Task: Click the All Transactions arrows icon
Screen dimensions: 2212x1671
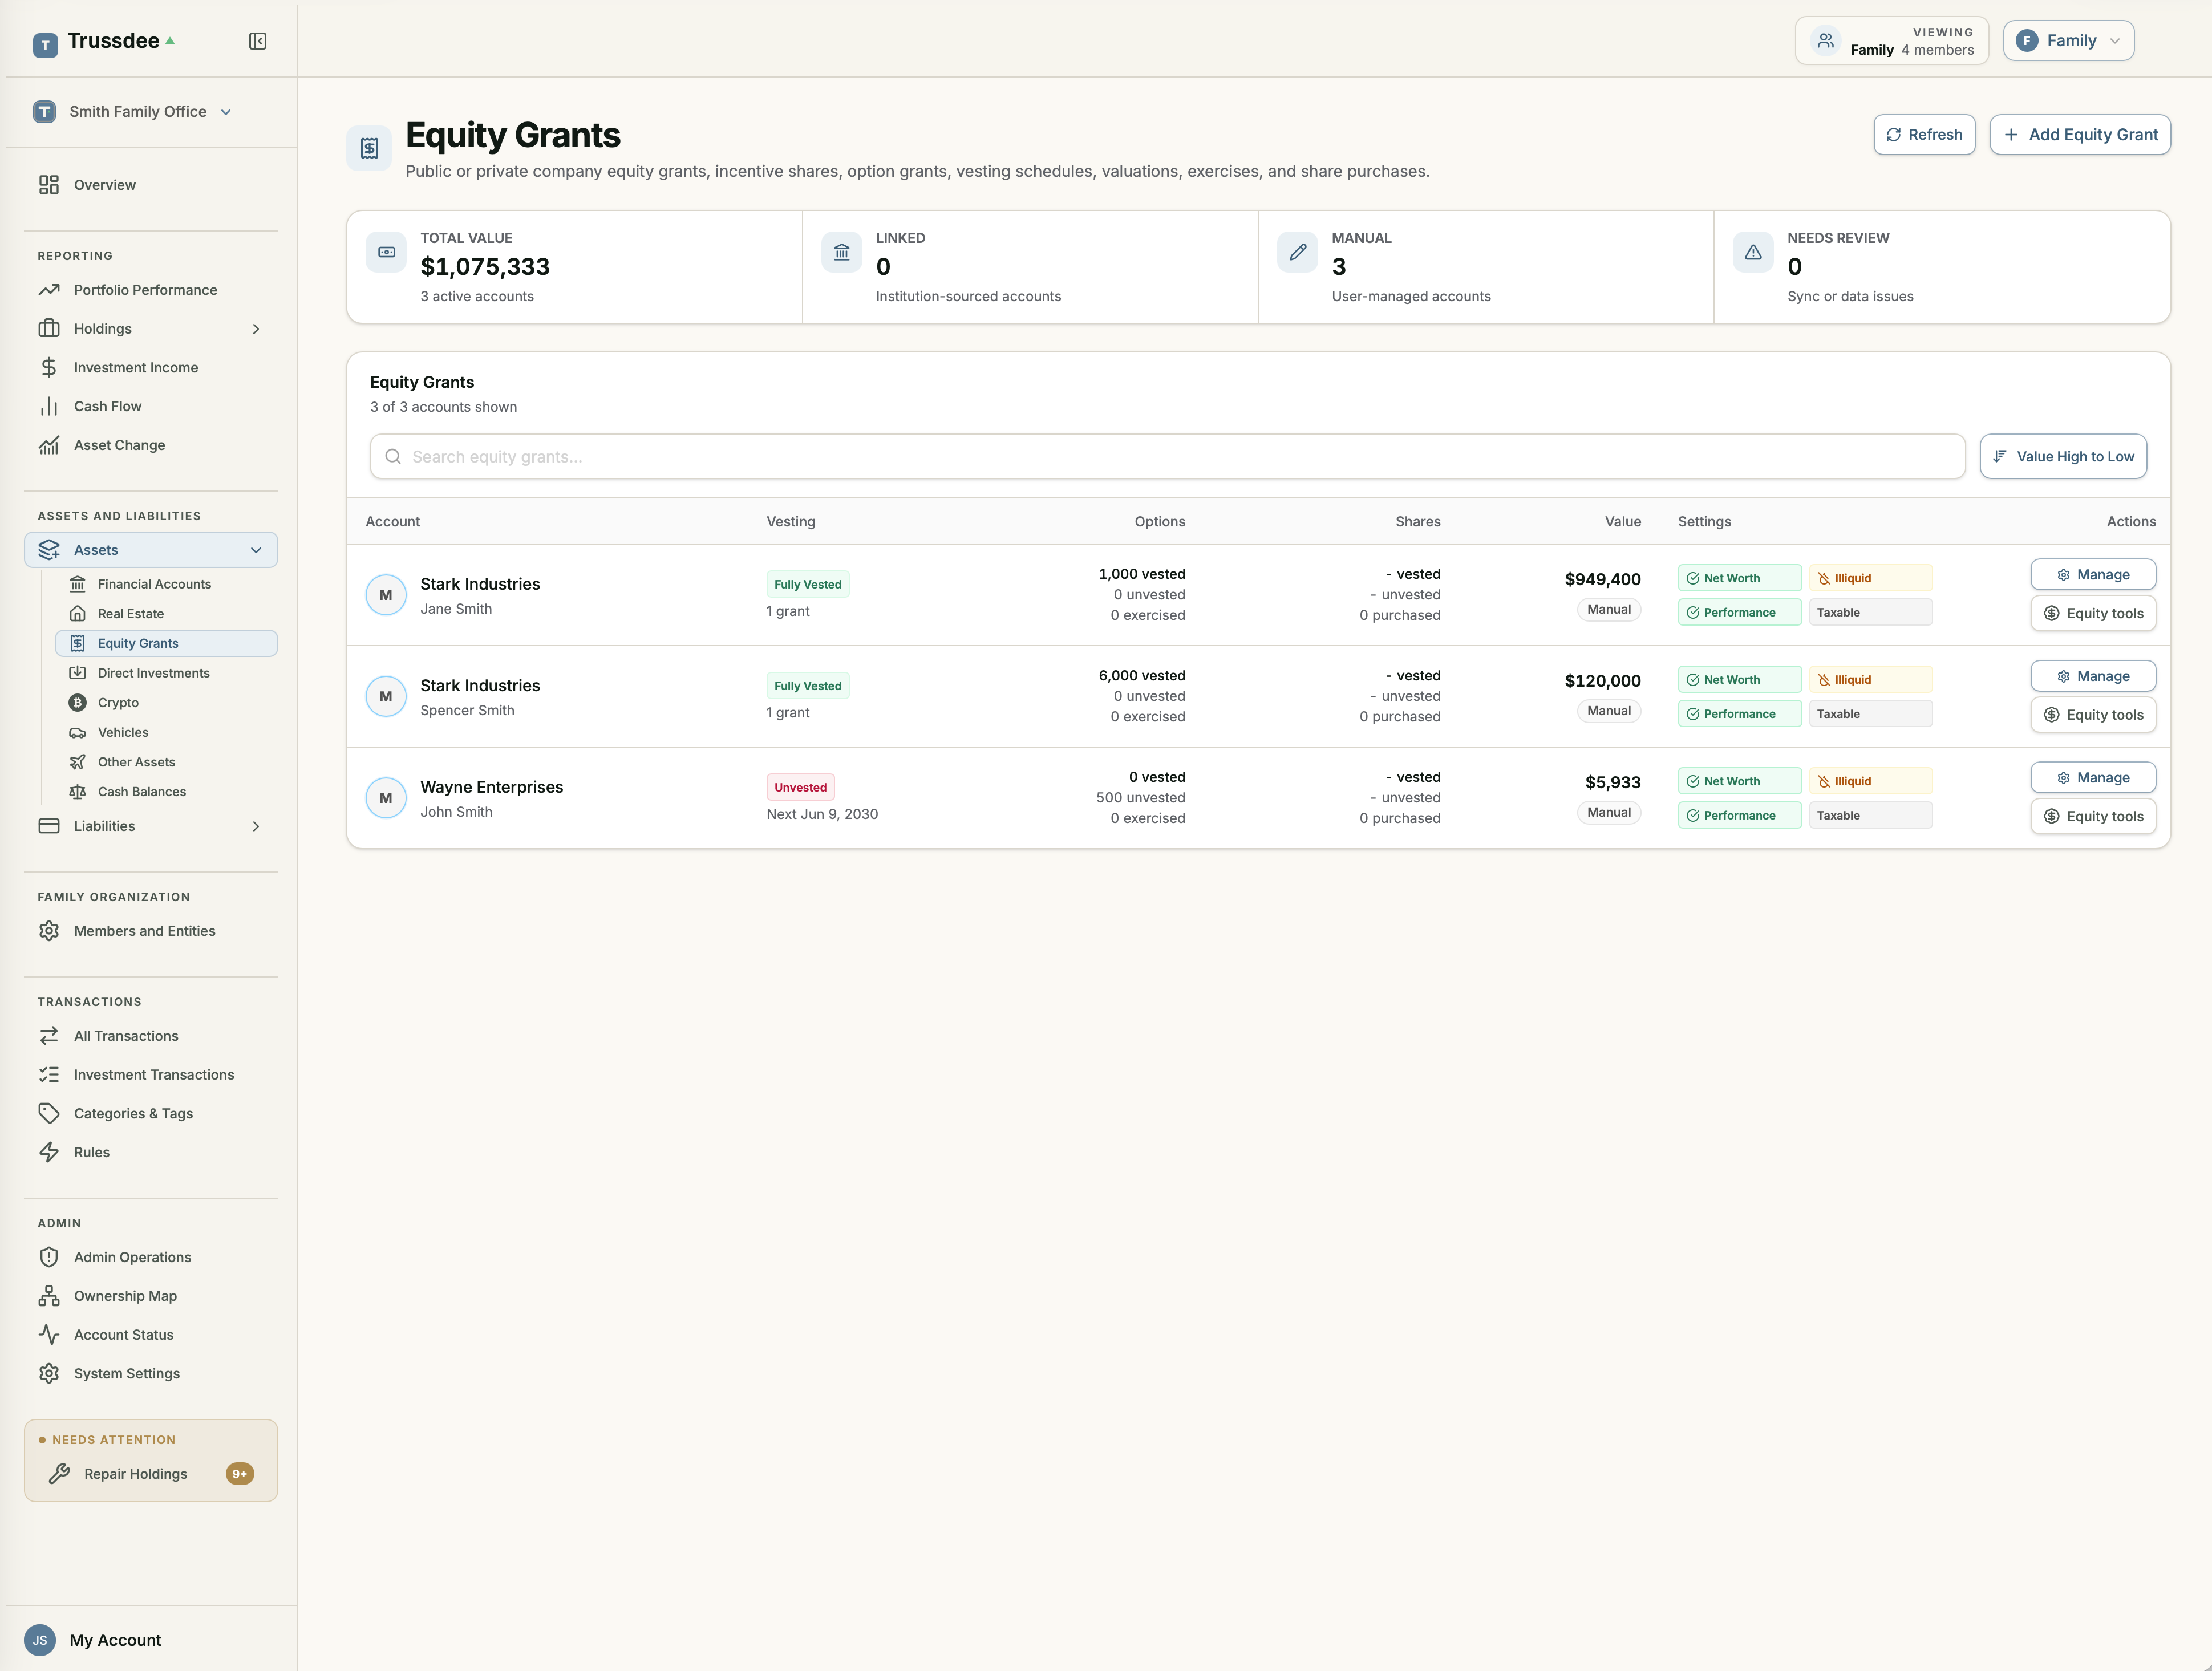Action: click(49, 1036)
